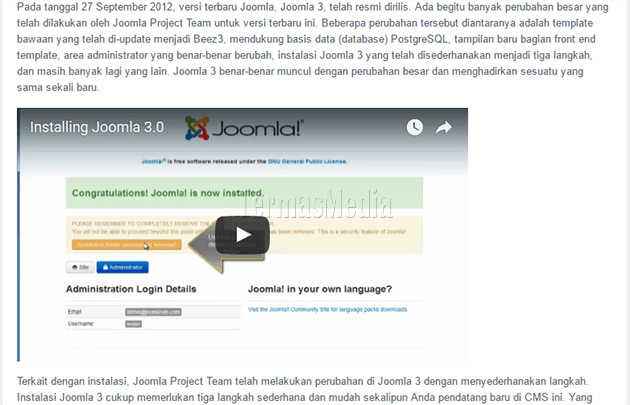The image size is (630, 405).
Task: Click the paragraph starting 'Pada tanggal 27 September 2012'
Action: tap(313, 47)
